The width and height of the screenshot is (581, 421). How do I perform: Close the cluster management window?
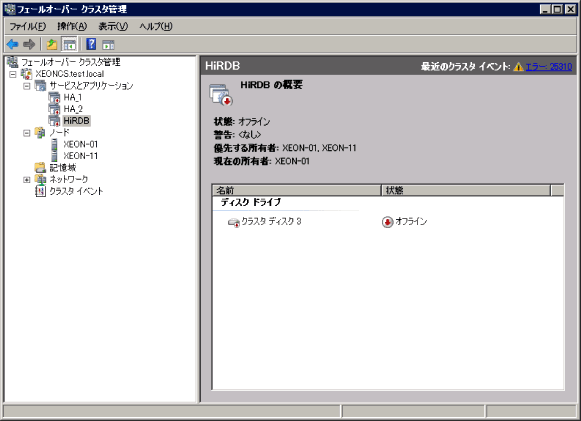[x=570, y=9]
